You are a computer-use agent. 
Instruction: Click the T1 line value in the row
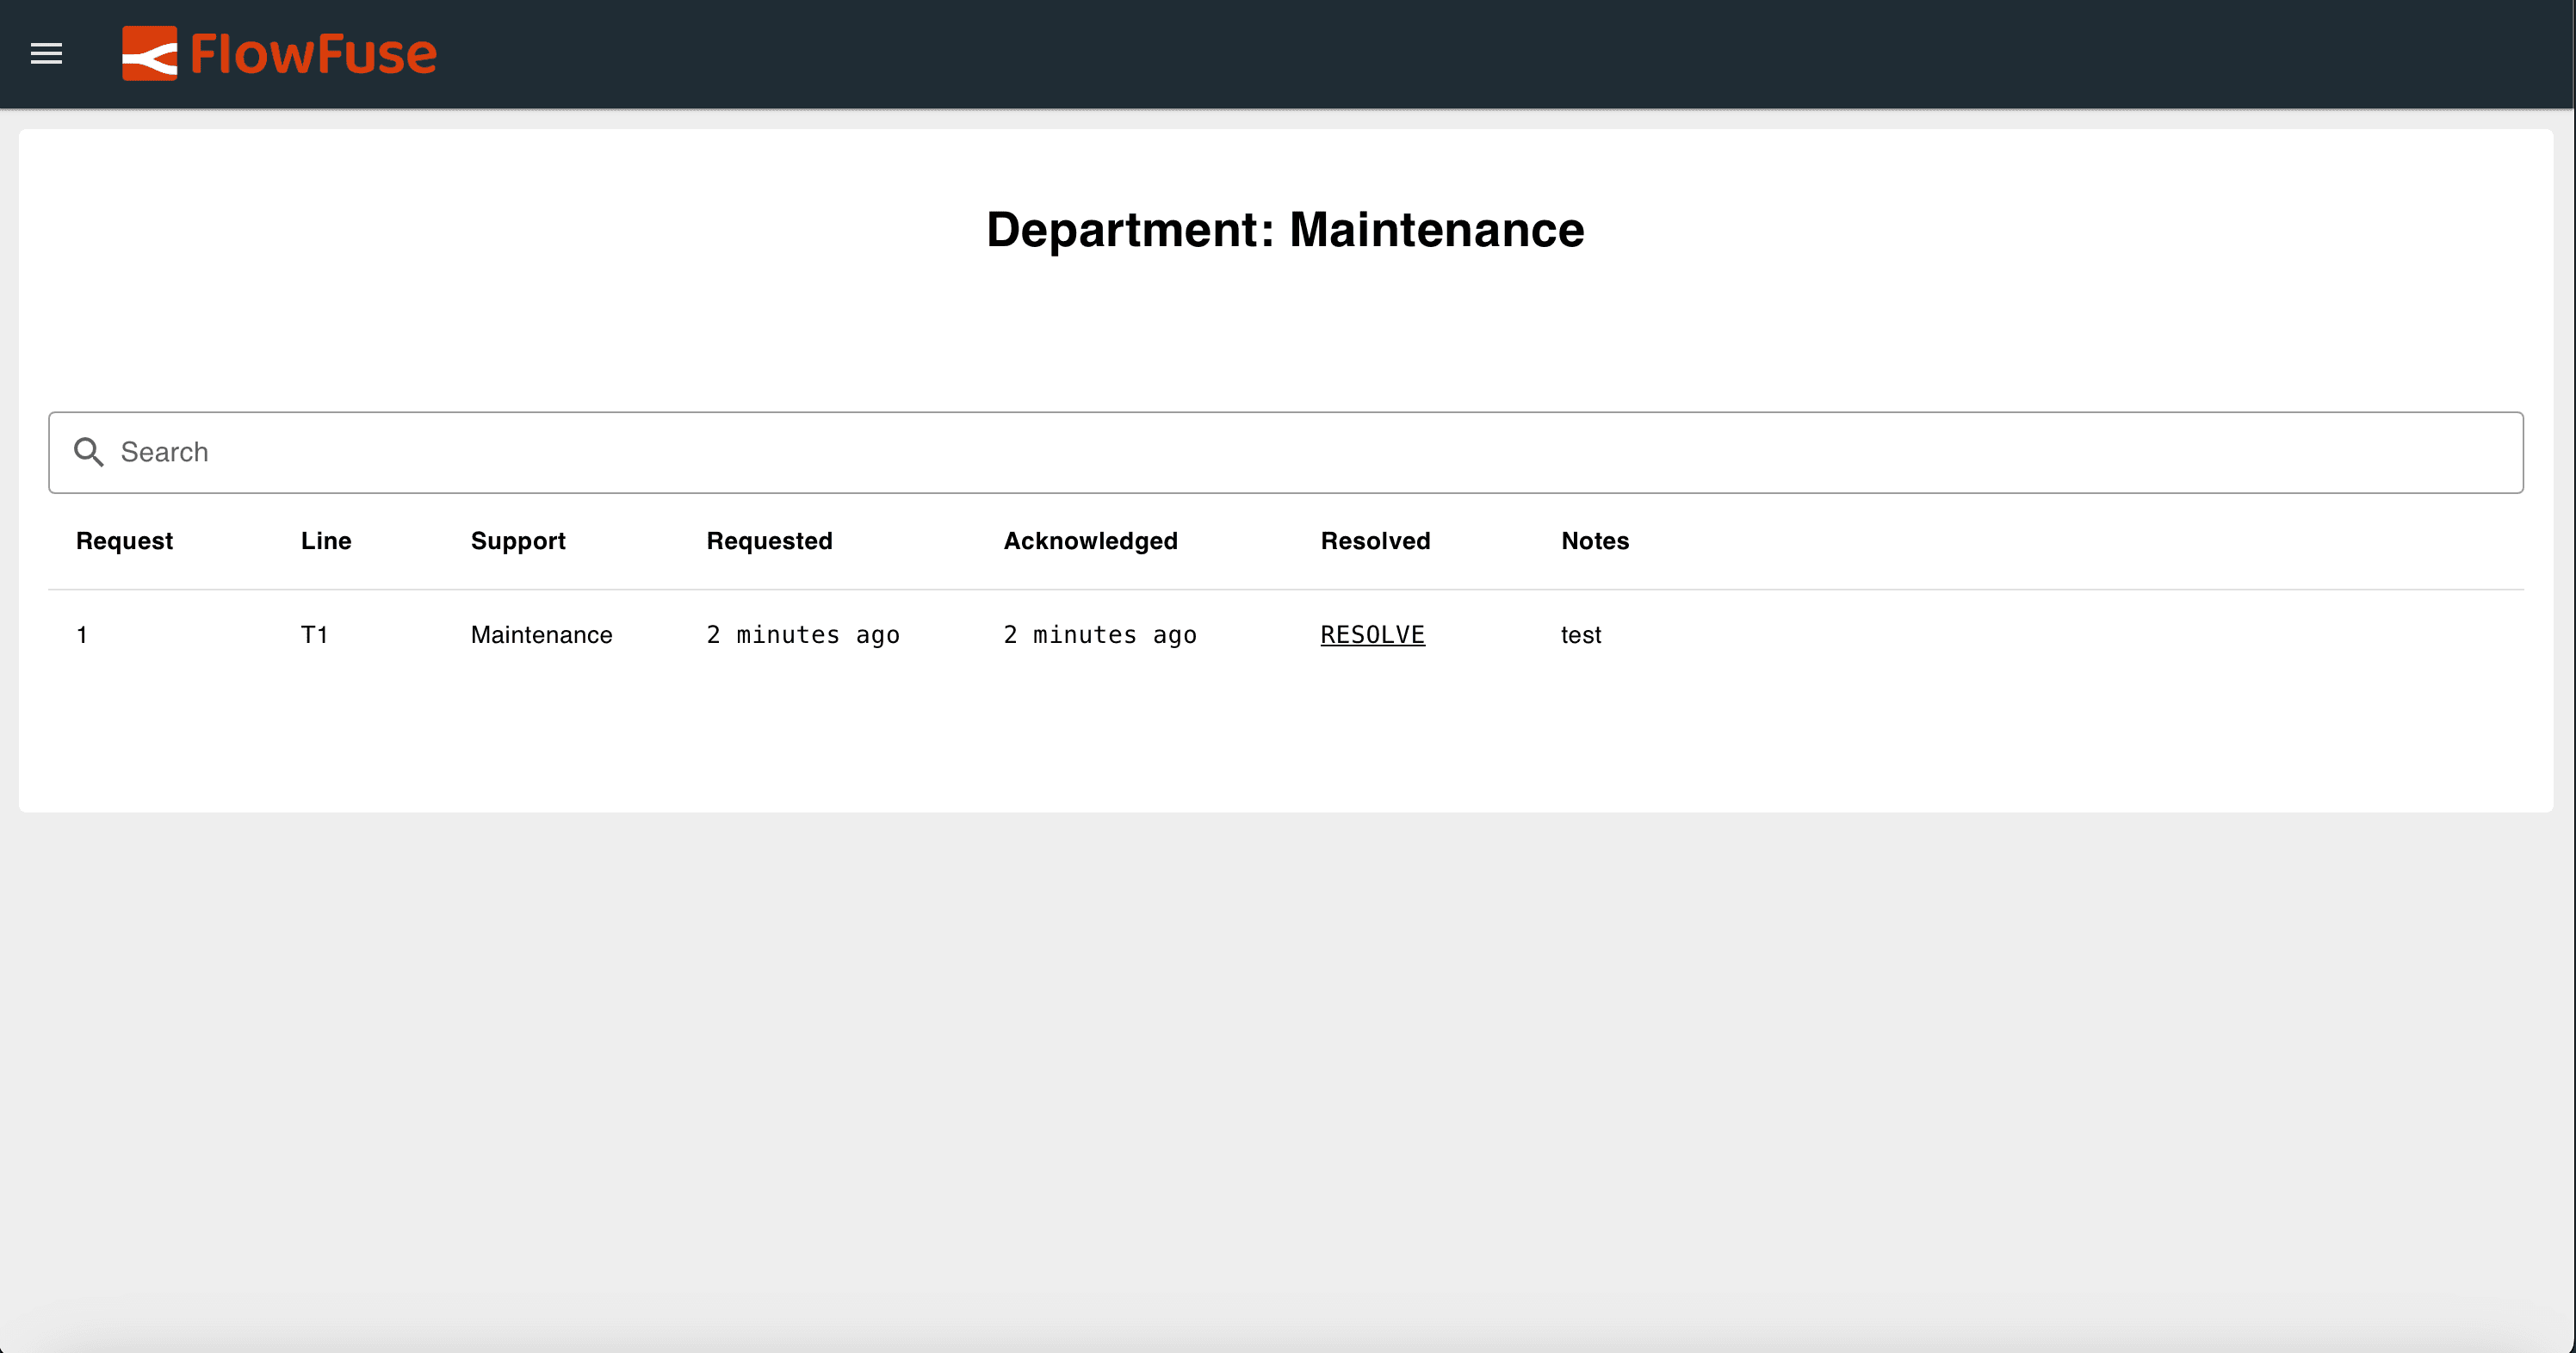[x=315, y=634]
